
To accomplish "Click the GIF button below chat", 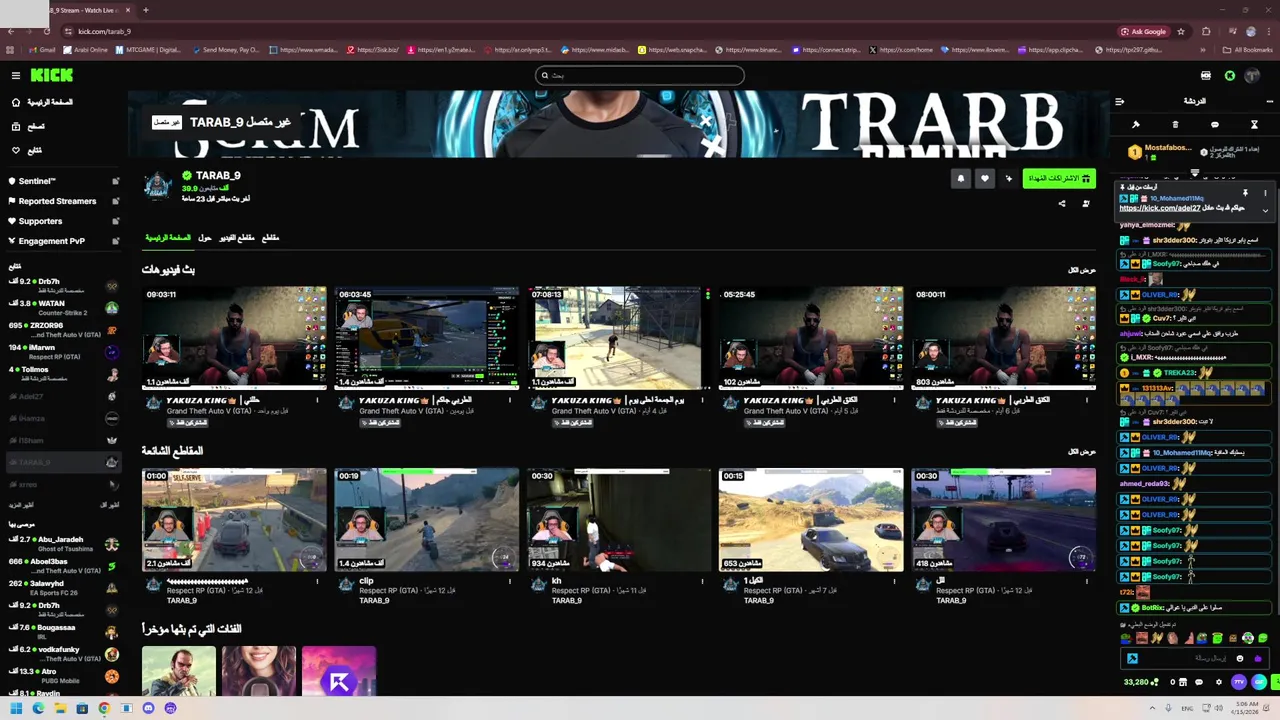I will point(1258,682).
